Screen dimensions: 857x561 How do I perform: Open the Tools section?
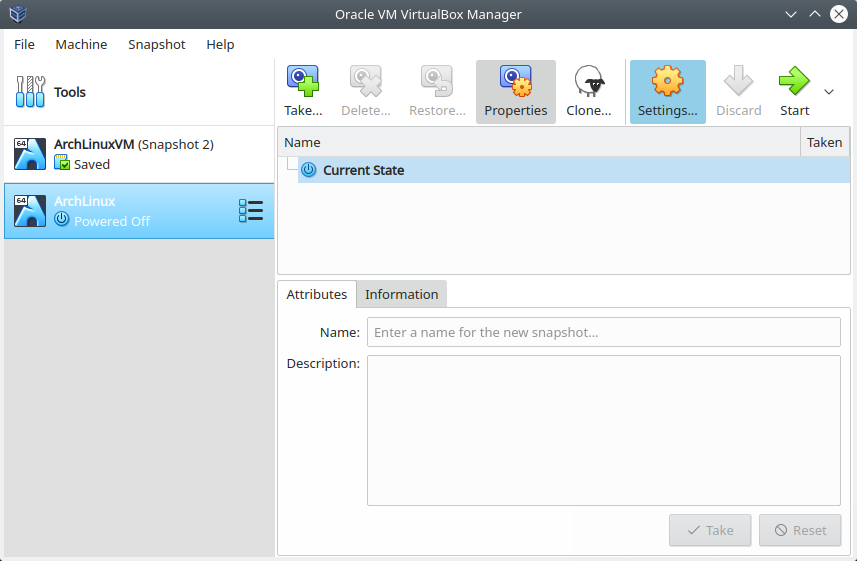point(139,92)
